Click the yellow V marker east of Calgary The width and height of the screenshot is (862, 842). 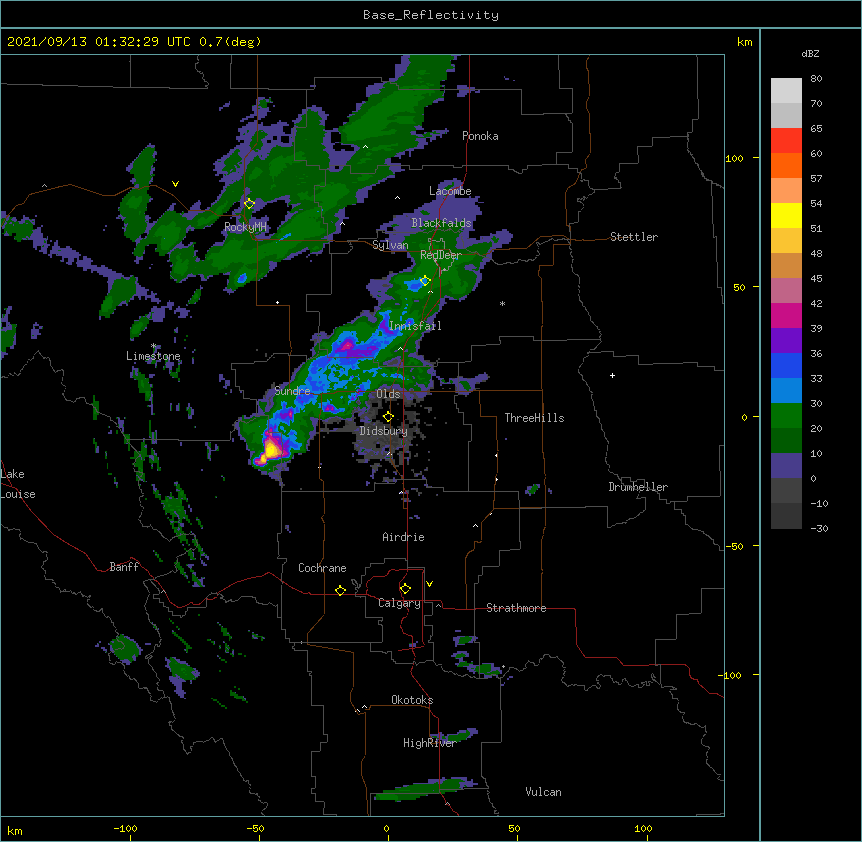click(x=429, y=584)
